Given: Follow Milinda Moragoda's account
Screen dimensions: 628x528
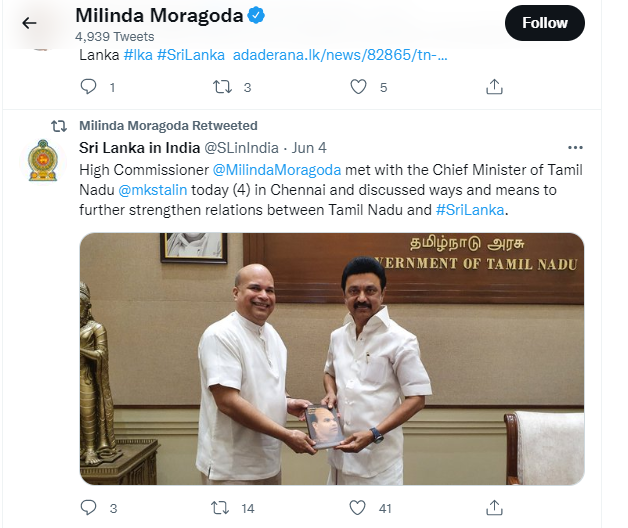Looking at the screenshot, I should click(545, 23).
